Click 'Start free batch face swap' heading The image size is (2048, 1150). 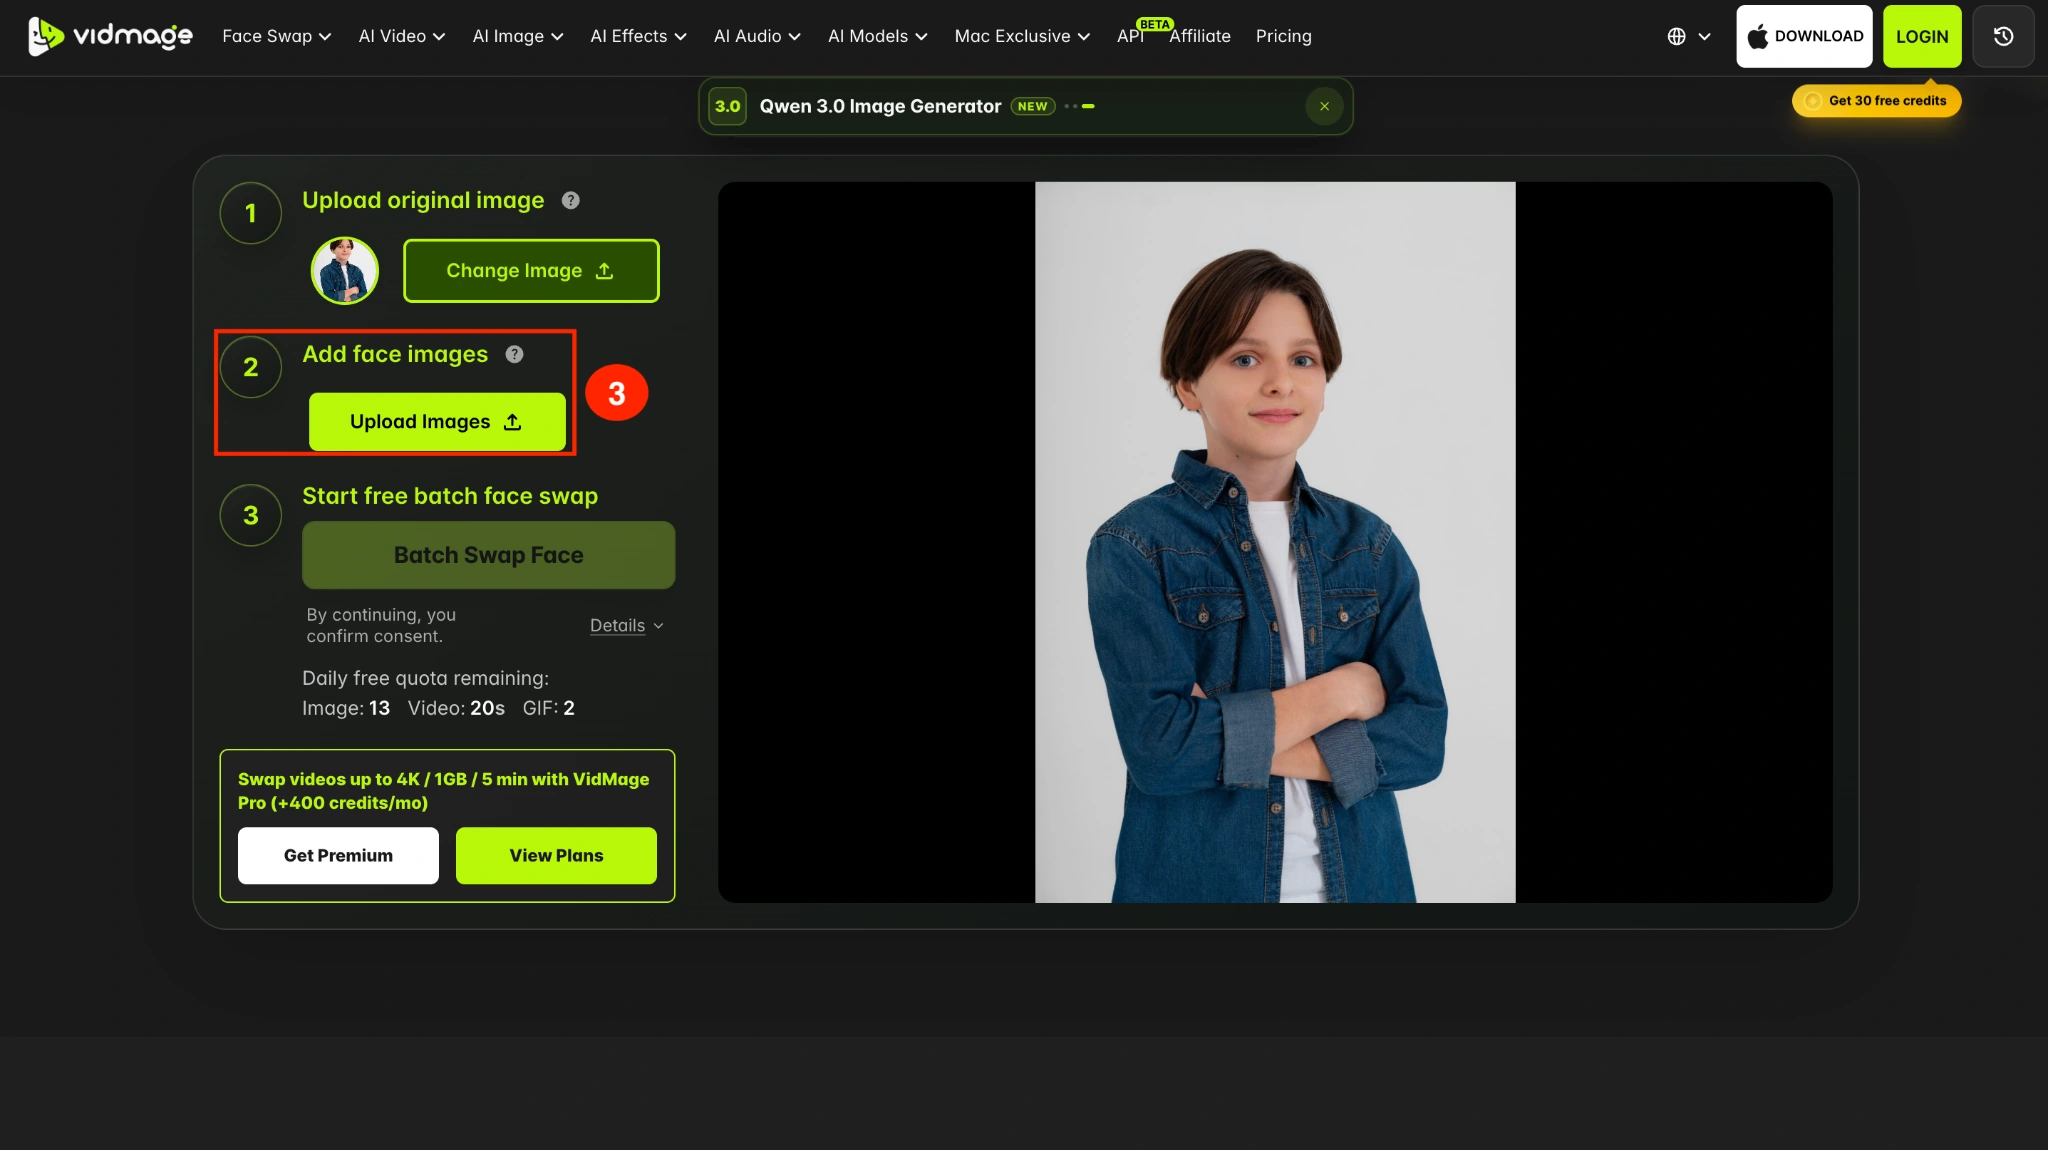[450, 496]
